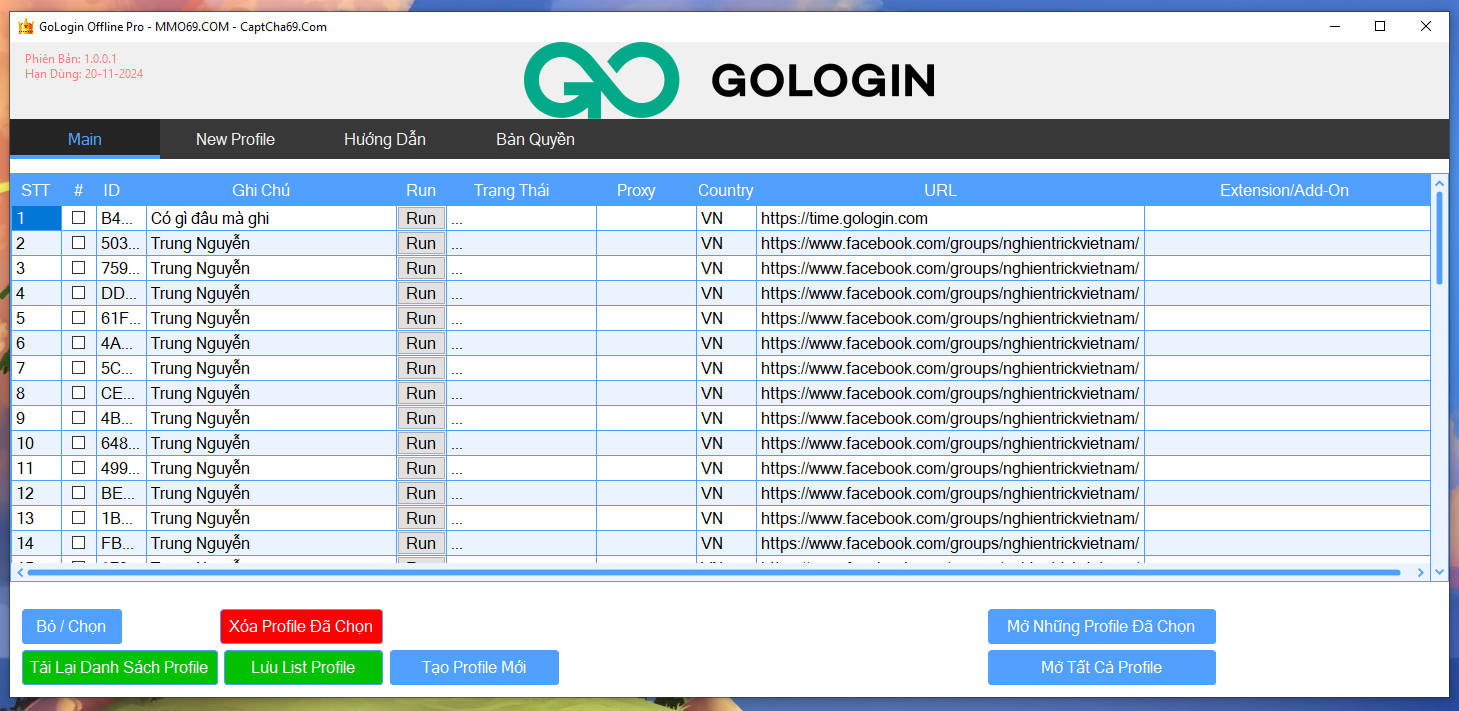Select the row 13 checkbox
The width and height of the screenshot is (1459, 711).
(78, 517)
